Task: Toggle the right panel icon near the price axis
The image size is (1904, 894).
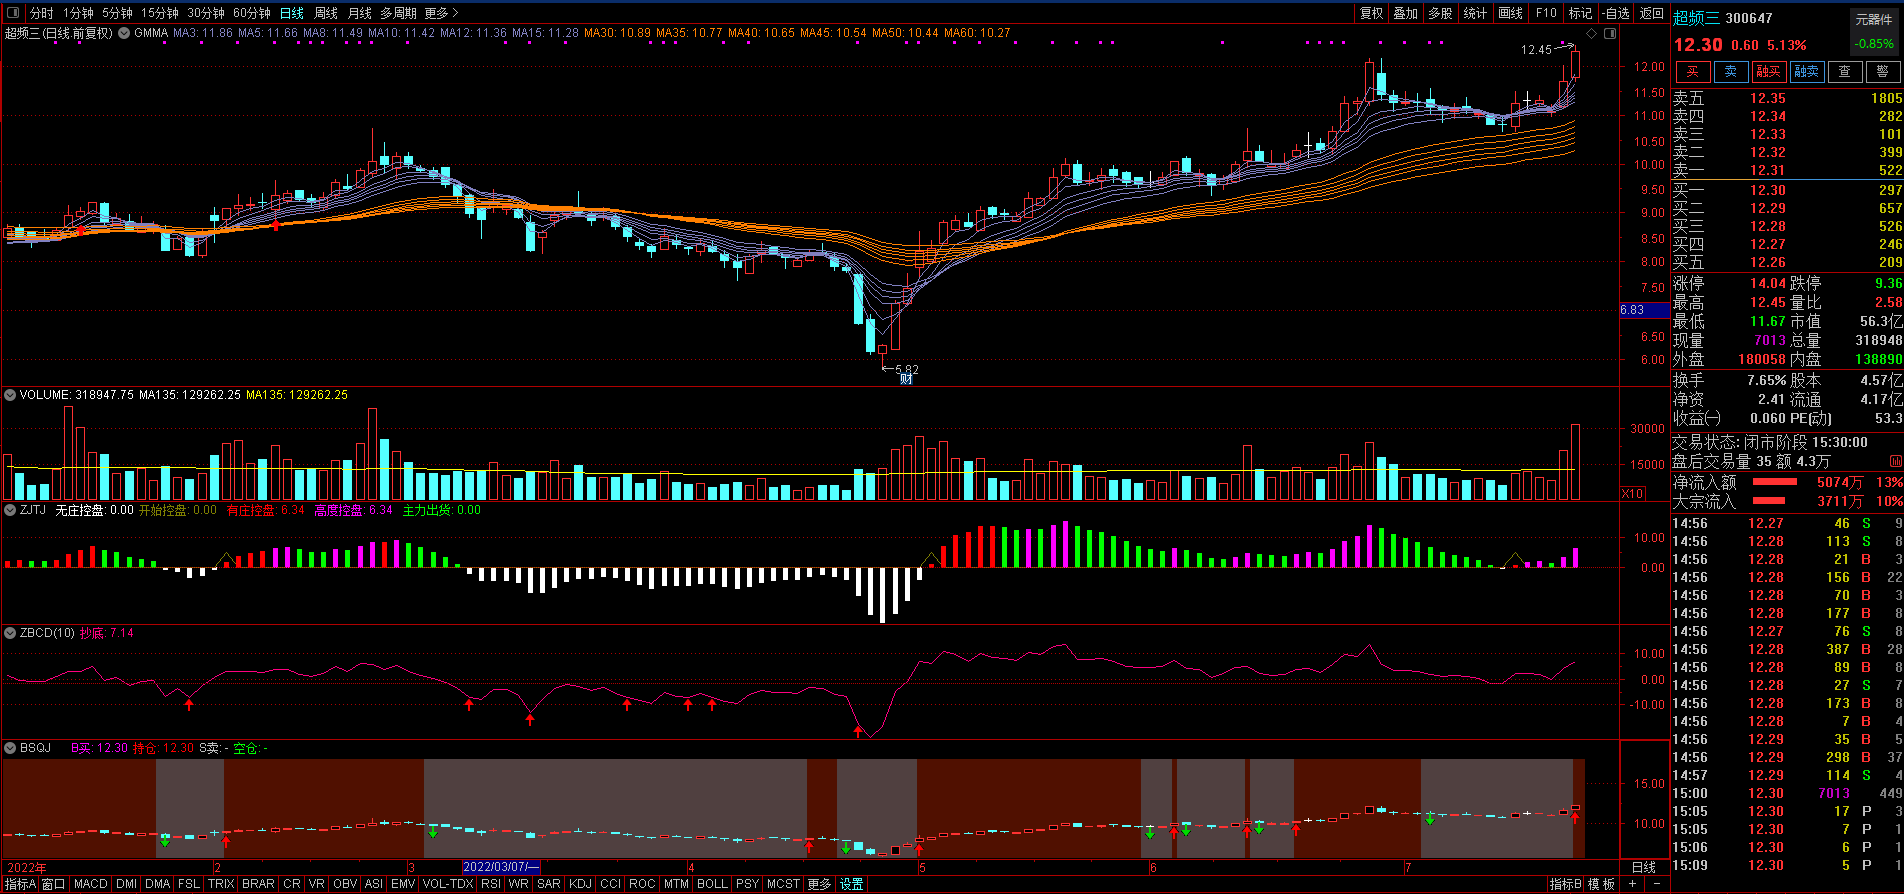Action: click(1609, 33)
